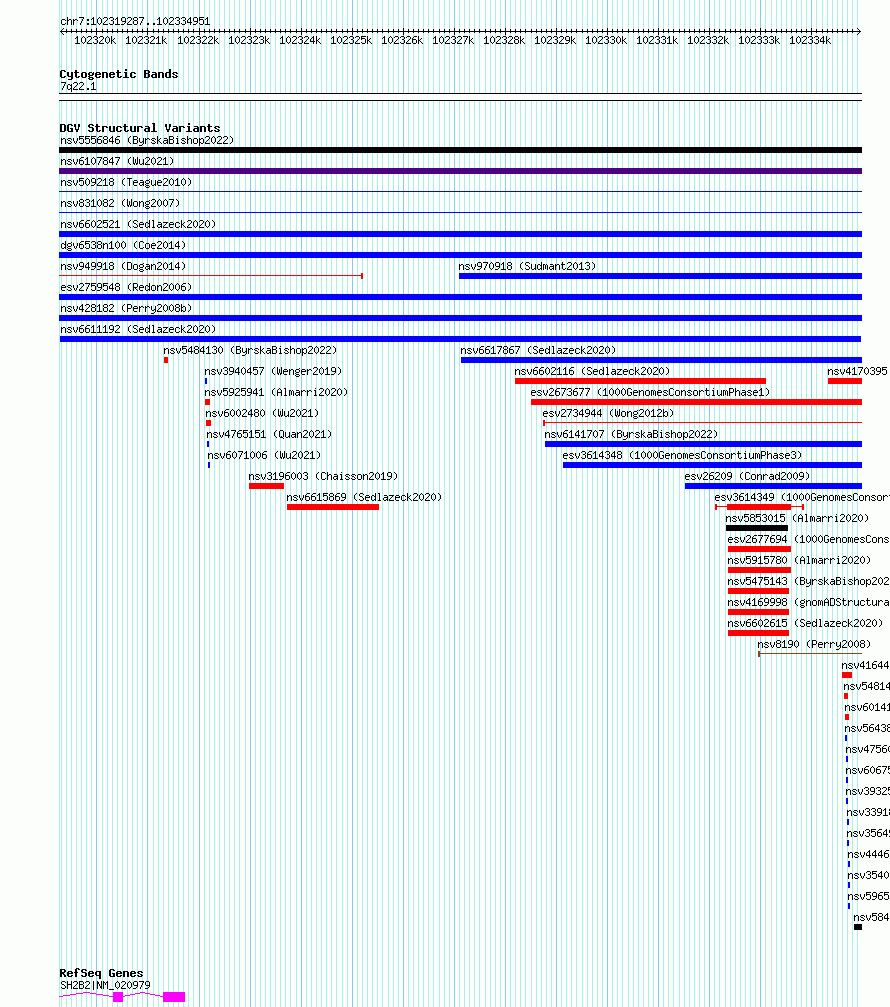Image resolution: width=890 pixels, height=1007 pixels.
Task: Click the large magenta SH2B2 exon block
Action: click(x=174, y=997)
